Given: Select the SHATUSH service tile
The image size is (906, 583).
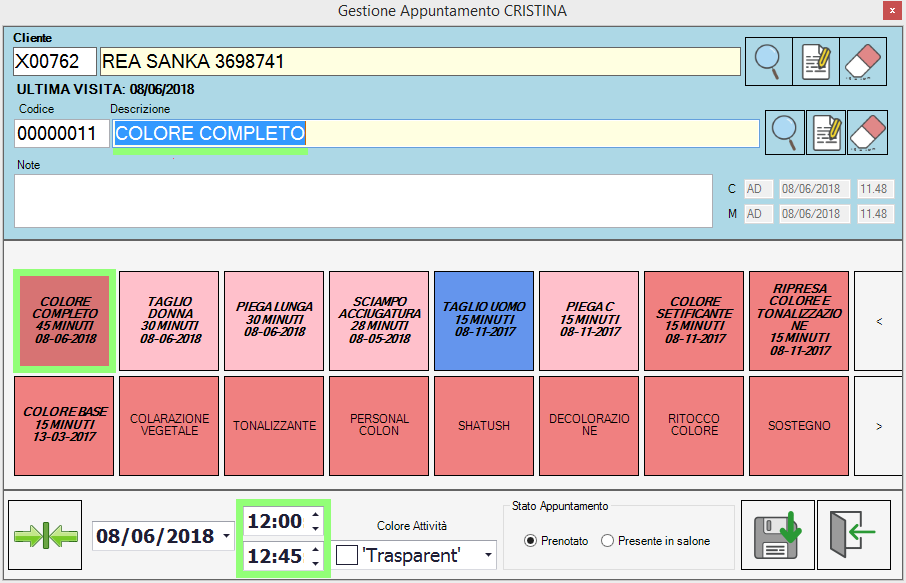Looking at the screenshot, I should click(x=484, y=425).
